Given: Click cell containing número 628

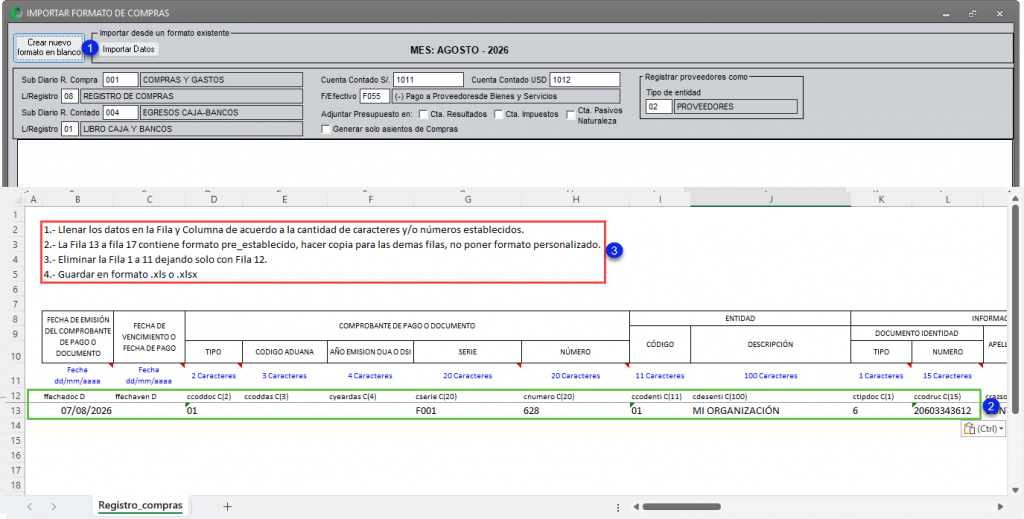Looking at the screenshot, I should [575, 411].
